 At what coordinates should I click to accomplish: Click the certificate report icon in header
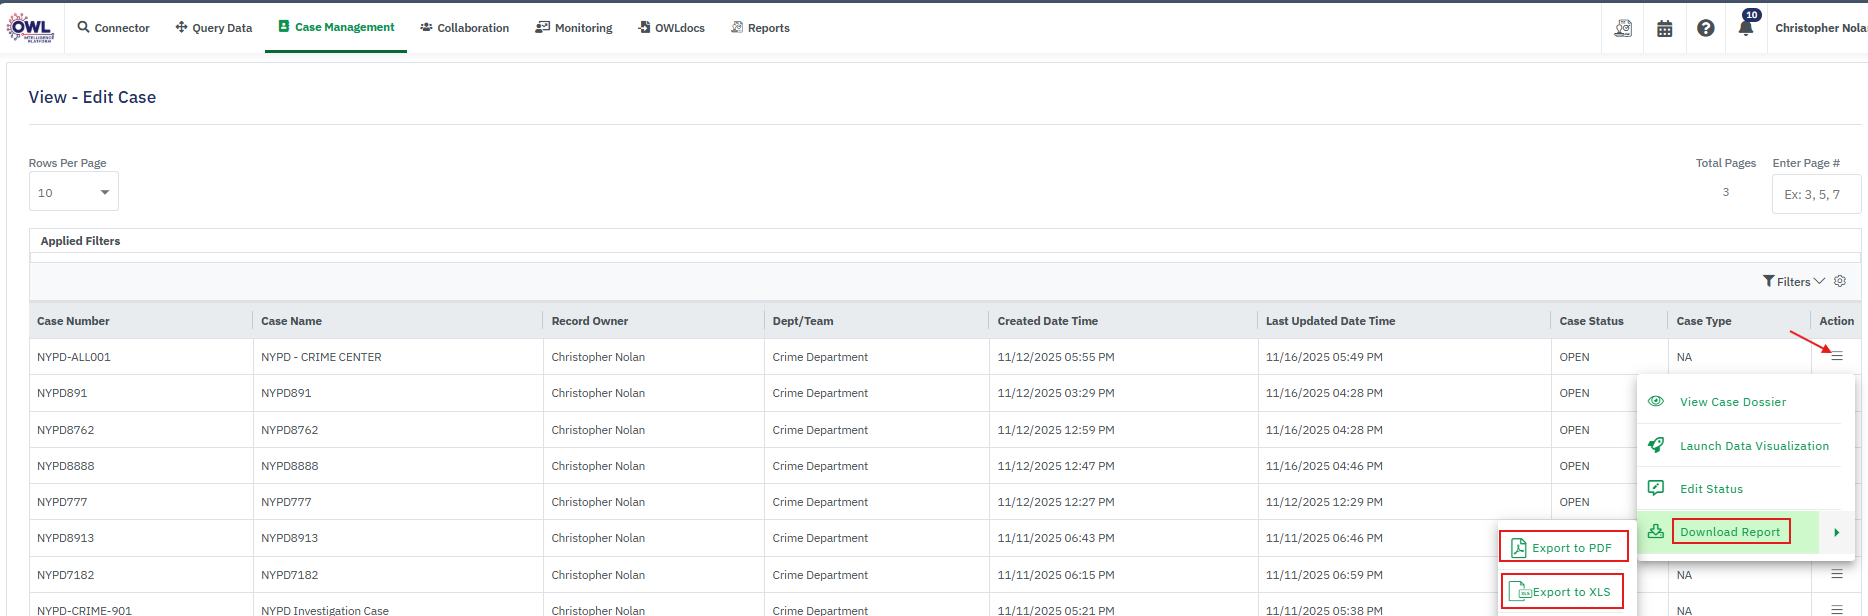pyautogui.click(x=1623, y=28)
